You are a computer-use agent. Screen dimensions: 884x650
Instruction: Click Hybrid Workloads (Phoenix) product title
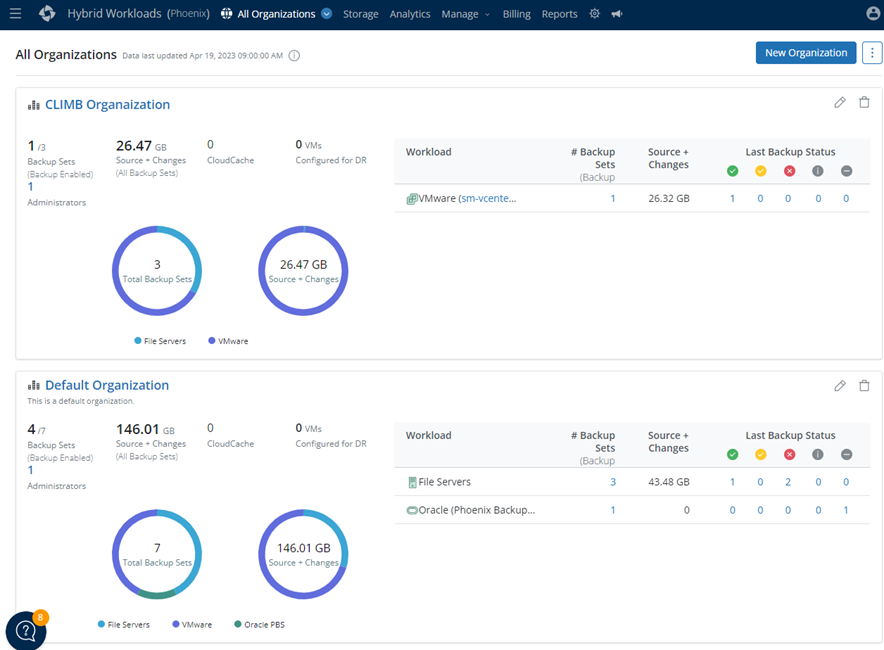(139, 14)
